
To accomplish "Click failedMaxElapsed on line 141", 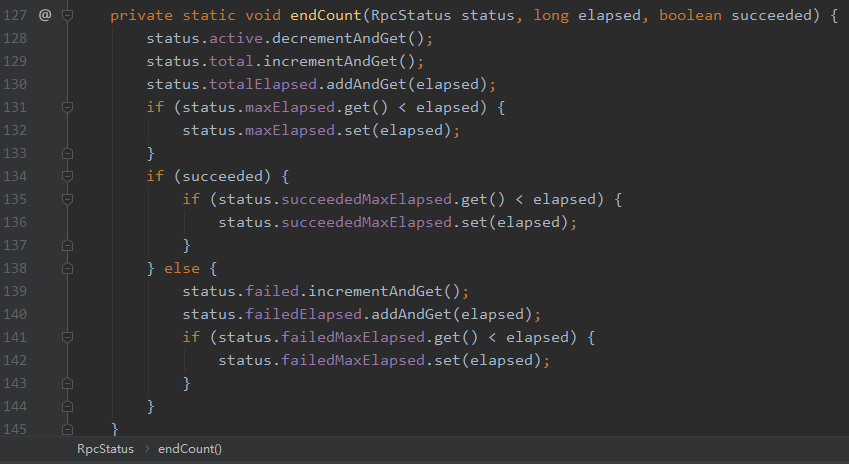I will click(352, 337).
